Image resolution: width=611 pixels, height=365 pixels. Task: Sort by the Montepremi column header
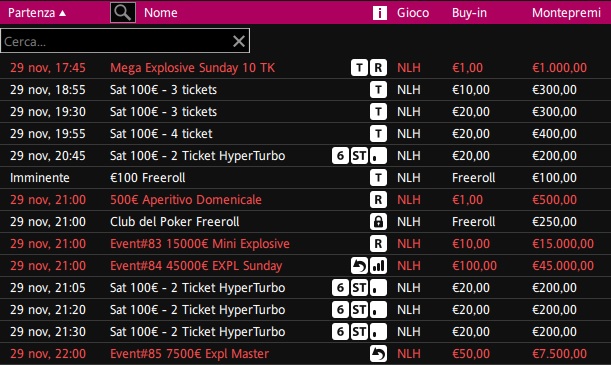point(566,12)
